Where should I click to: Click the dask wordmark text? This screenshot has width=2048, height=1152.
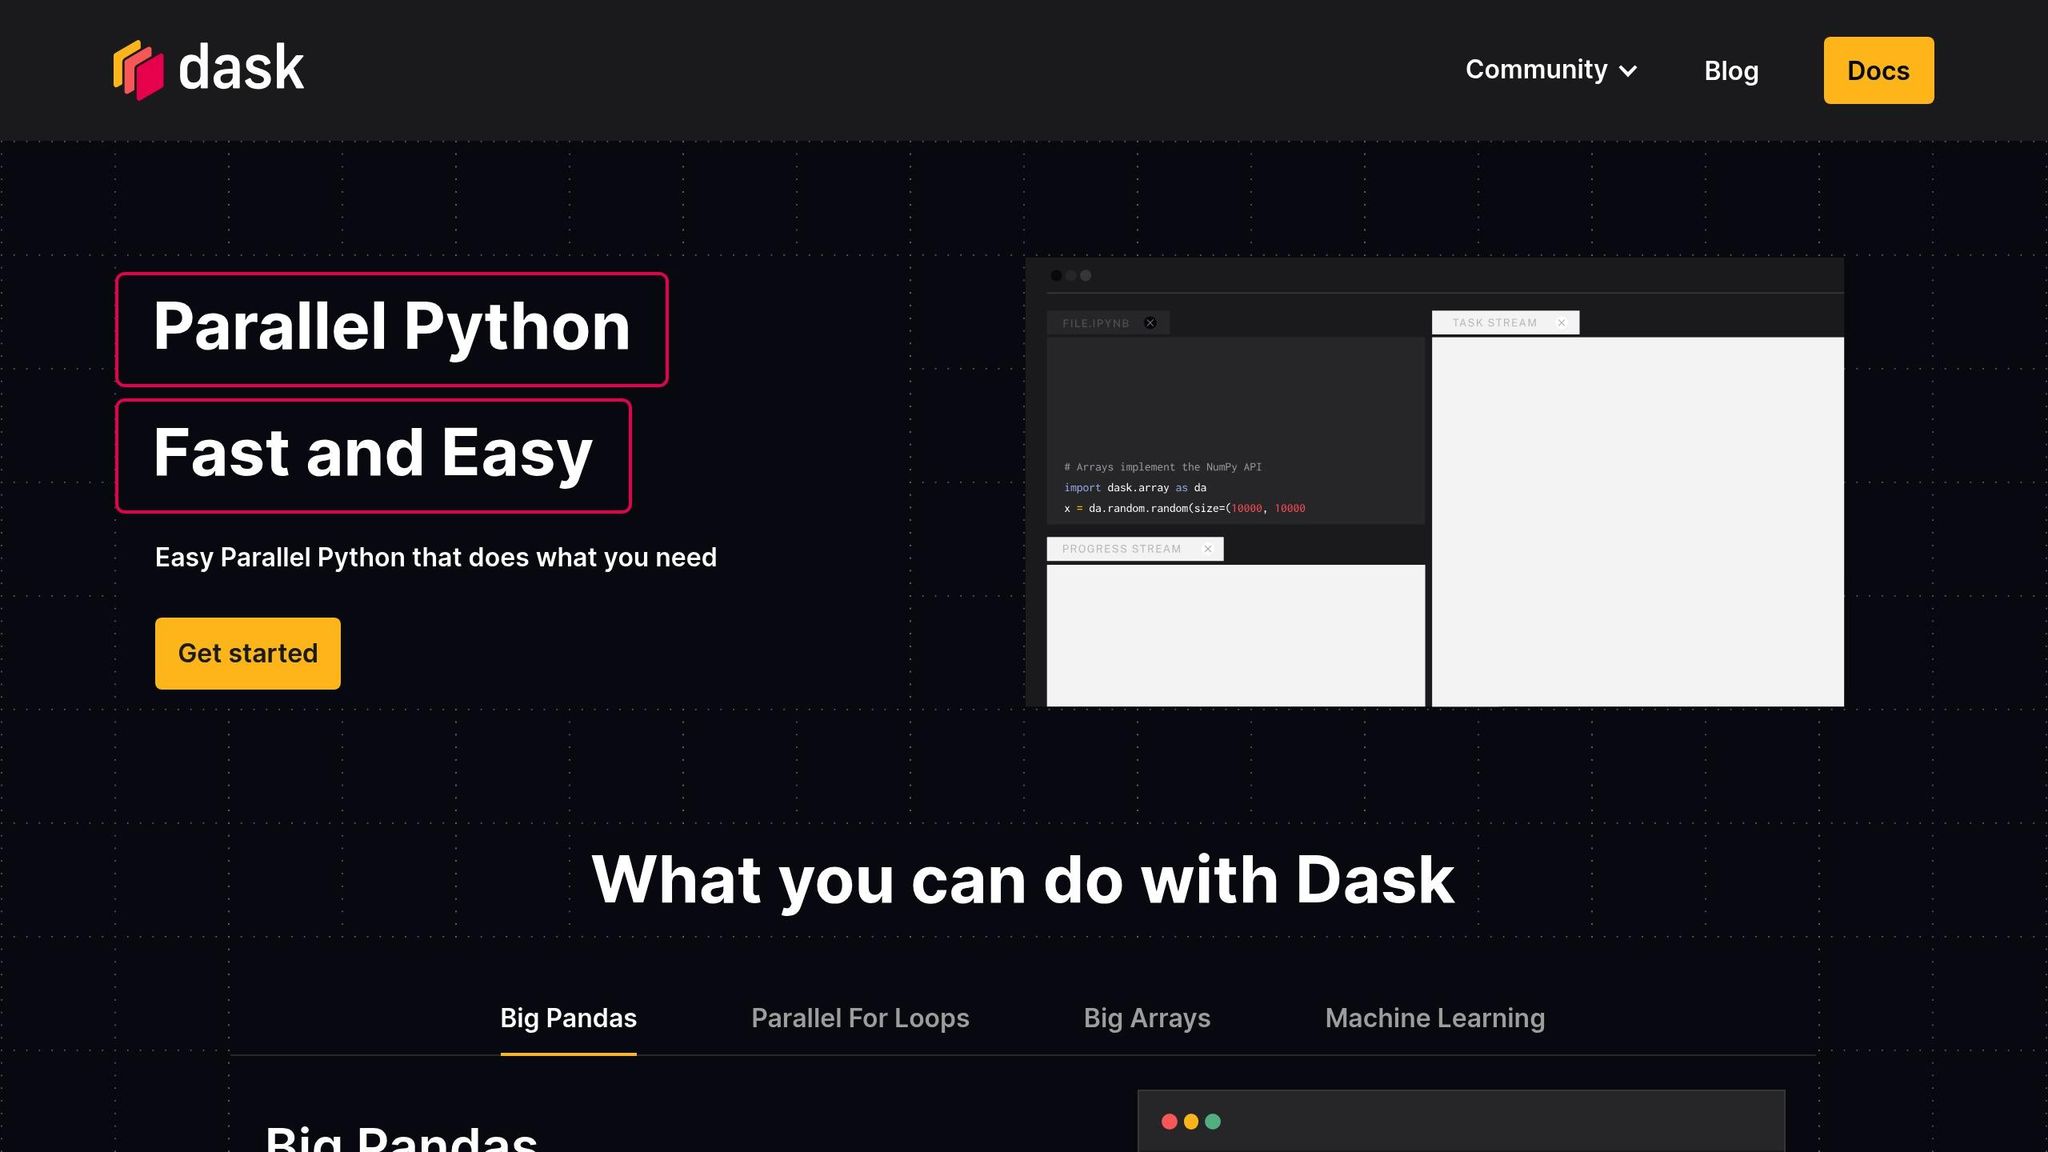pos(241,68)
